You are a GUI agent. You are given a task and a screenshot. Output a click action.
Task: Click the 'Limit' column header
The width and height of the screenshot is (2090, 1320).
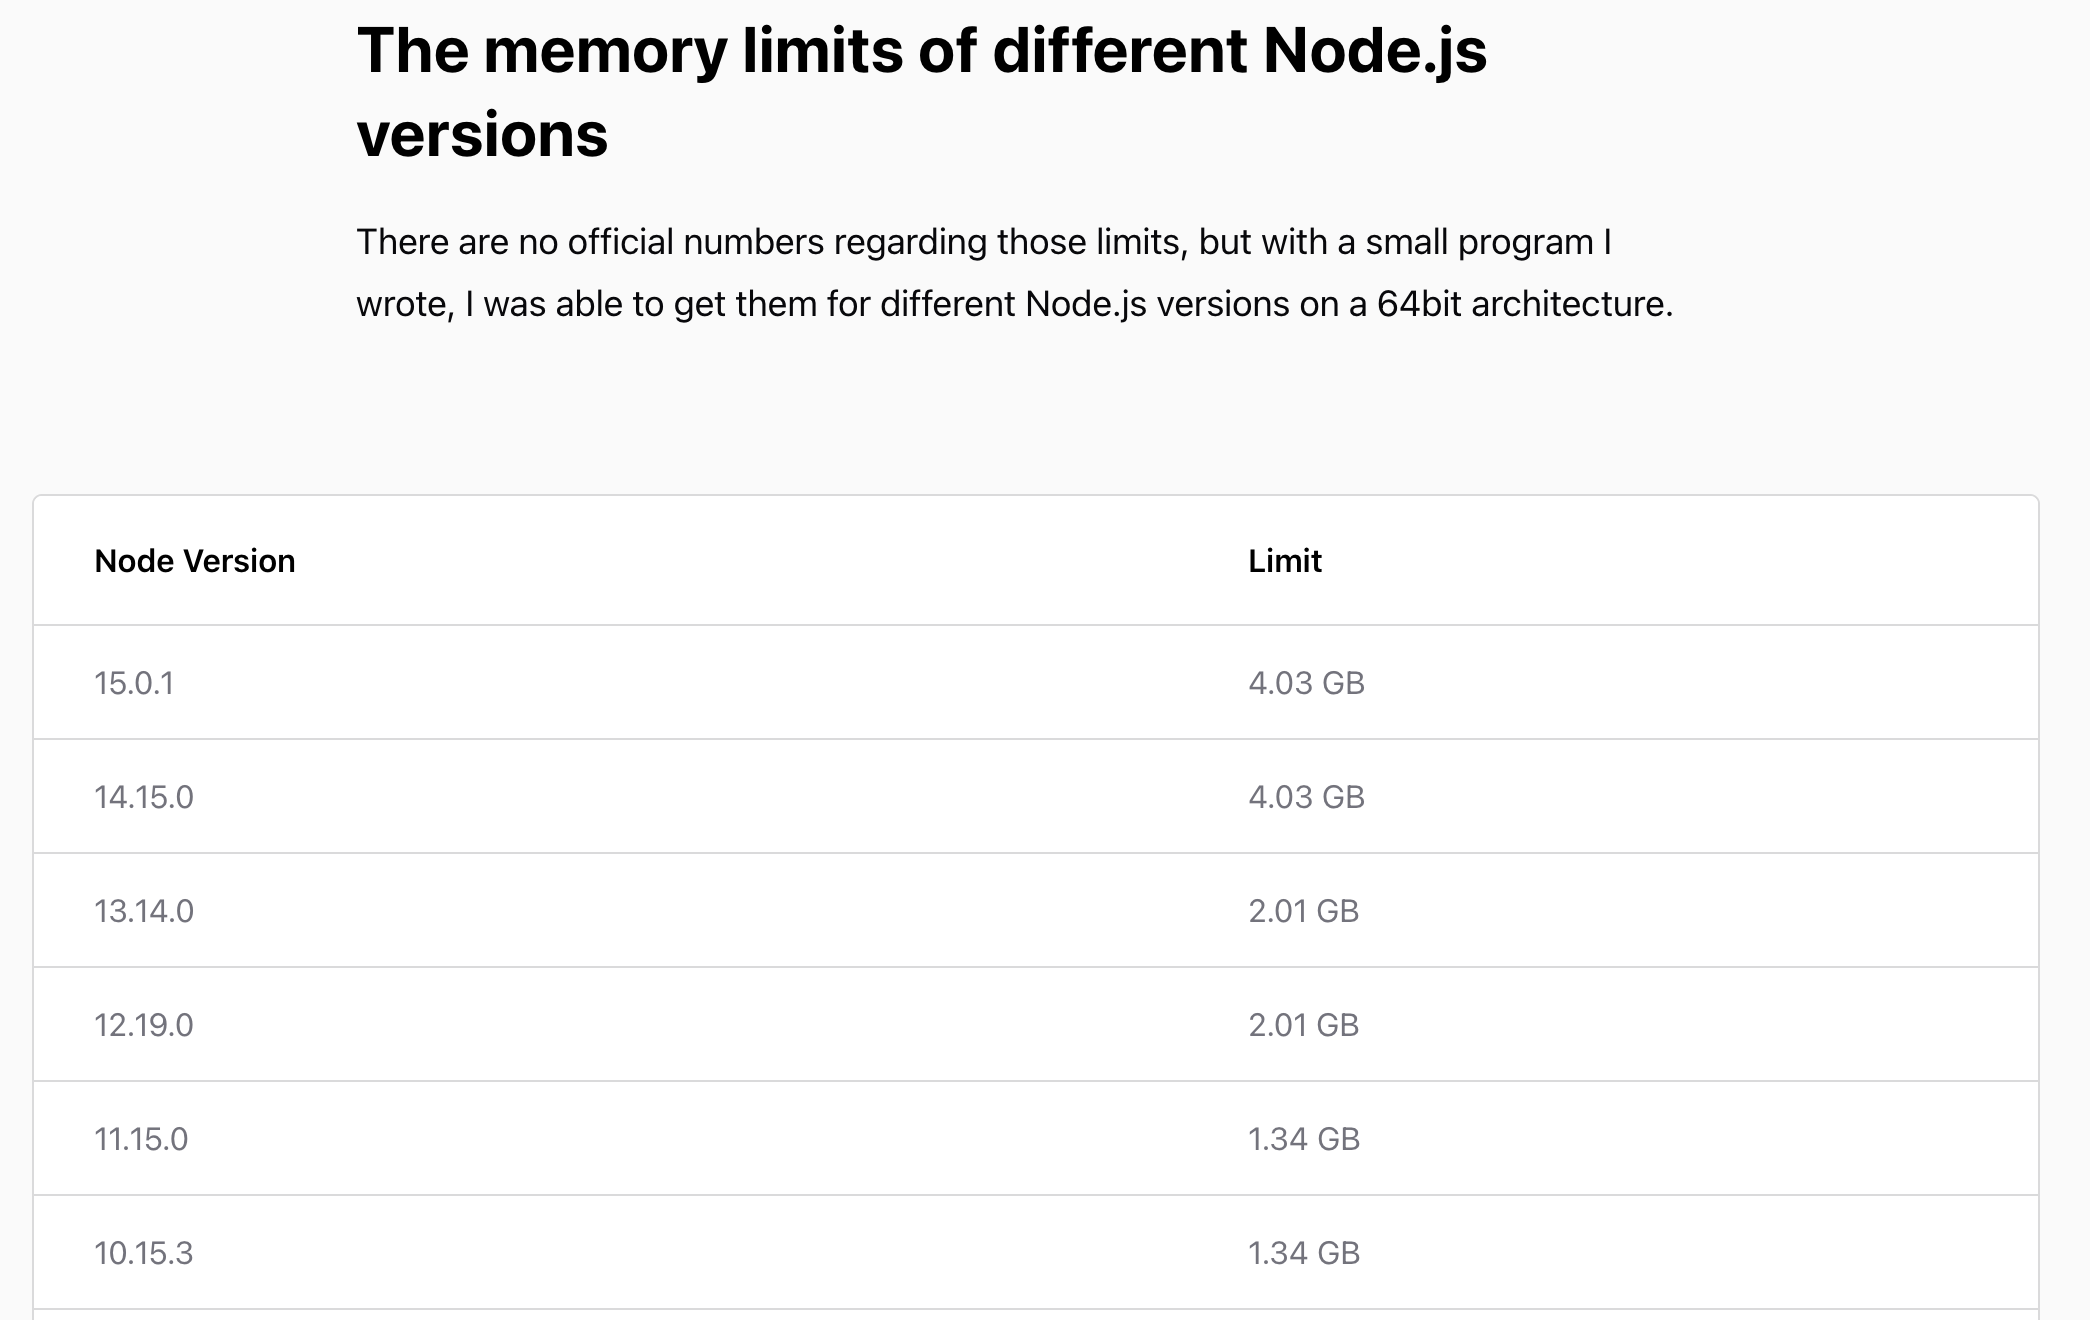(x=1285, y=561)
